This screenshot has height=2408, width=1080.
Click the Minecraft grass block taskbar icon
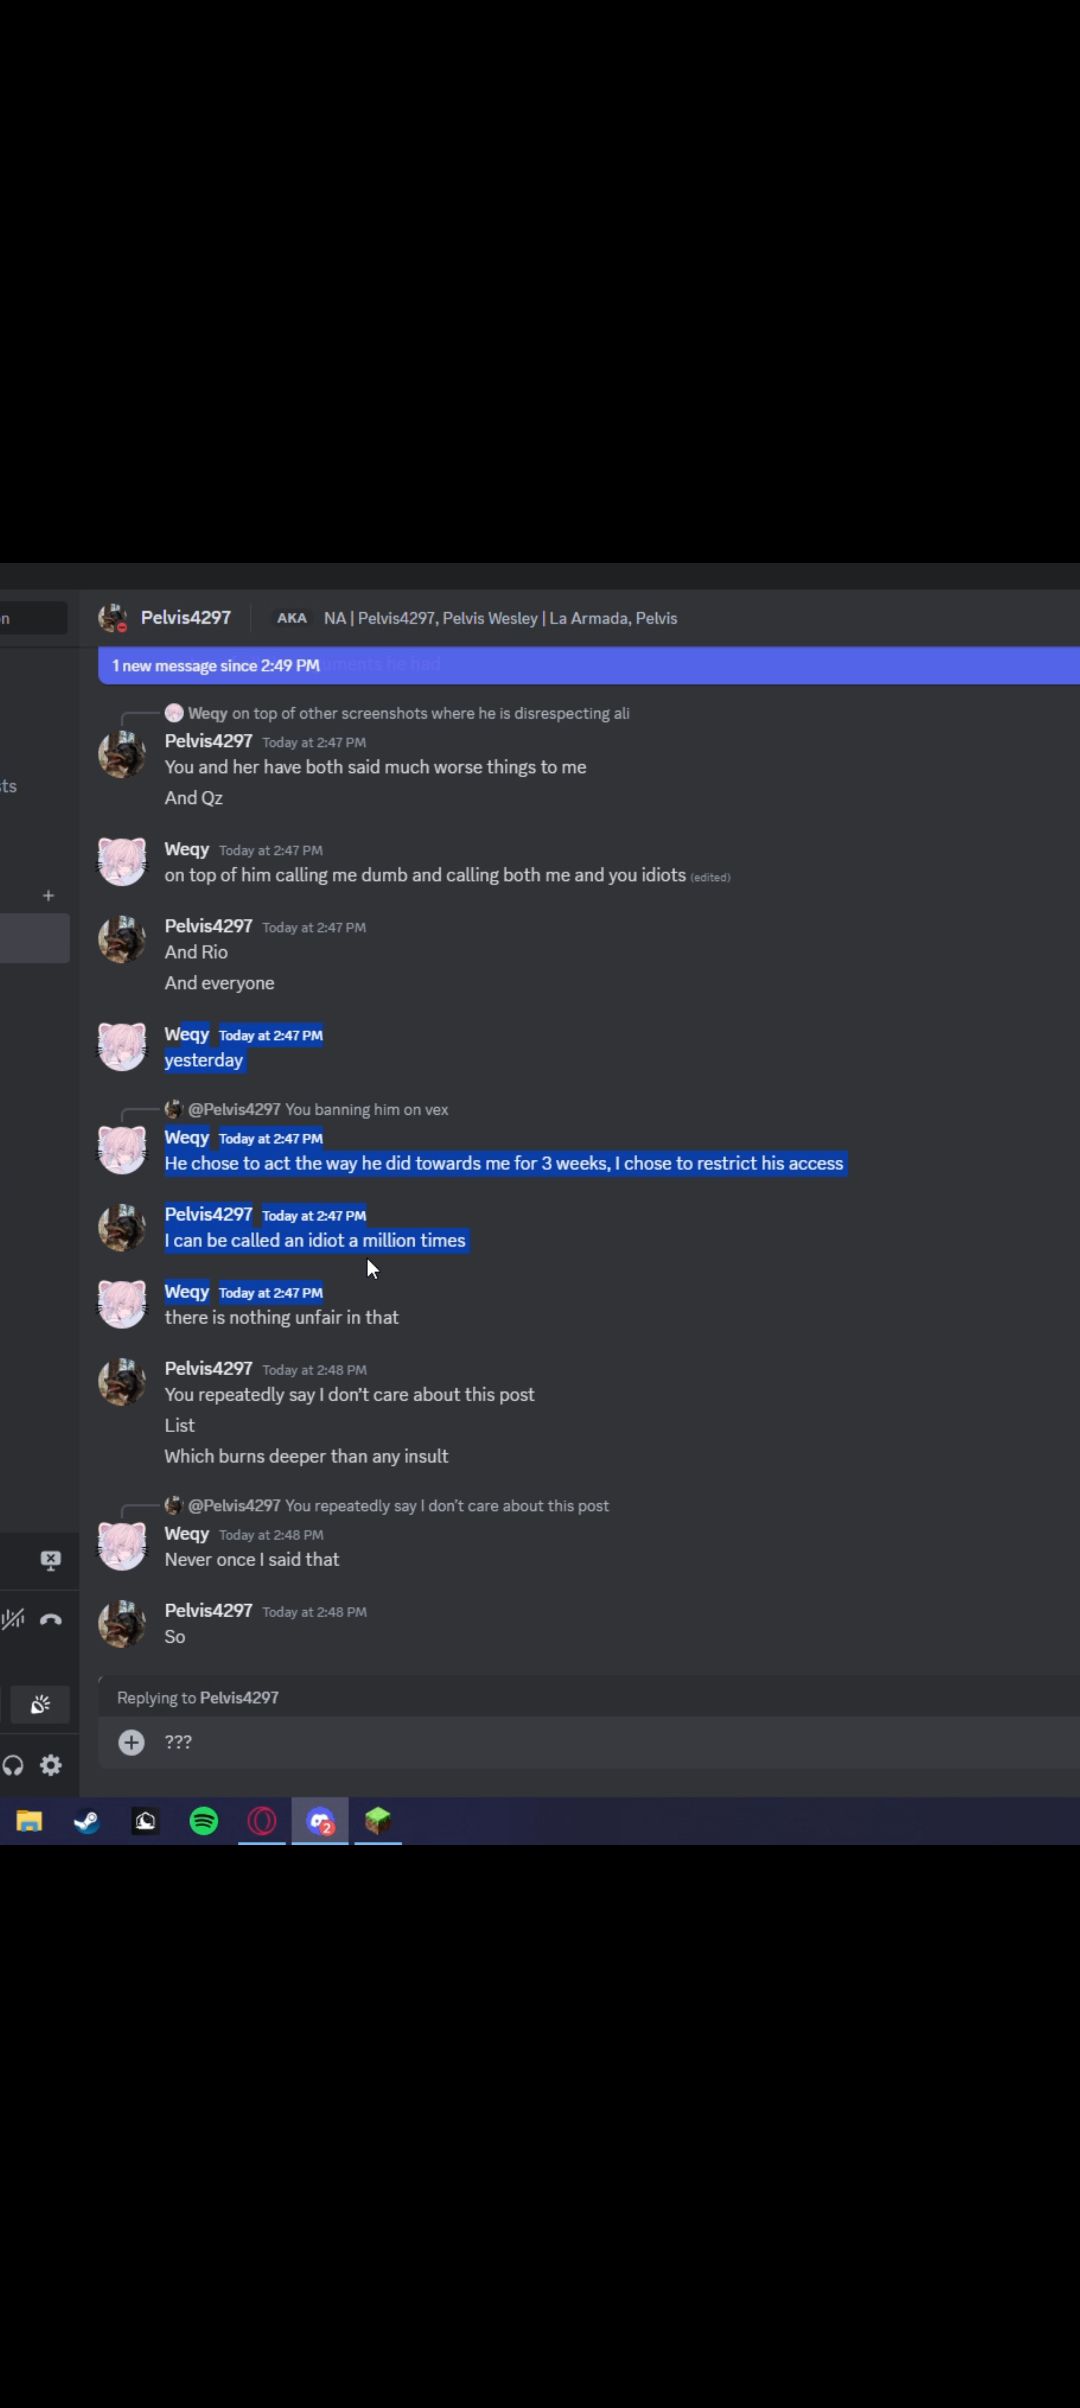click(378, 1821)
